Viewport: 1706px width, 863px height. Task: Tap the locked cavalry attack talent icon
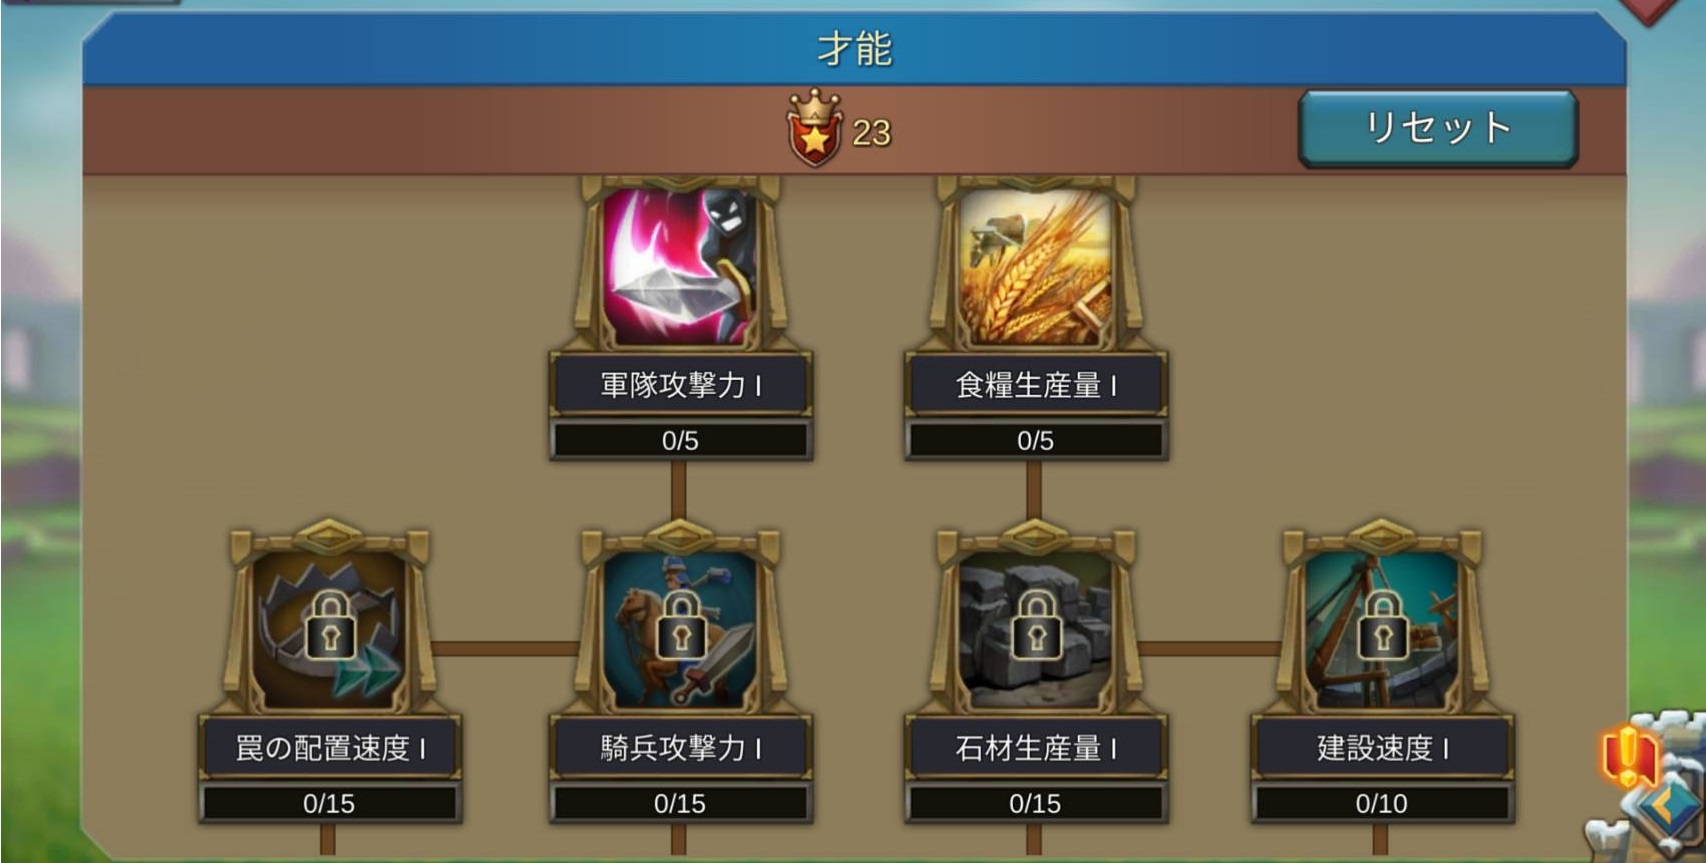pos(680,628)
